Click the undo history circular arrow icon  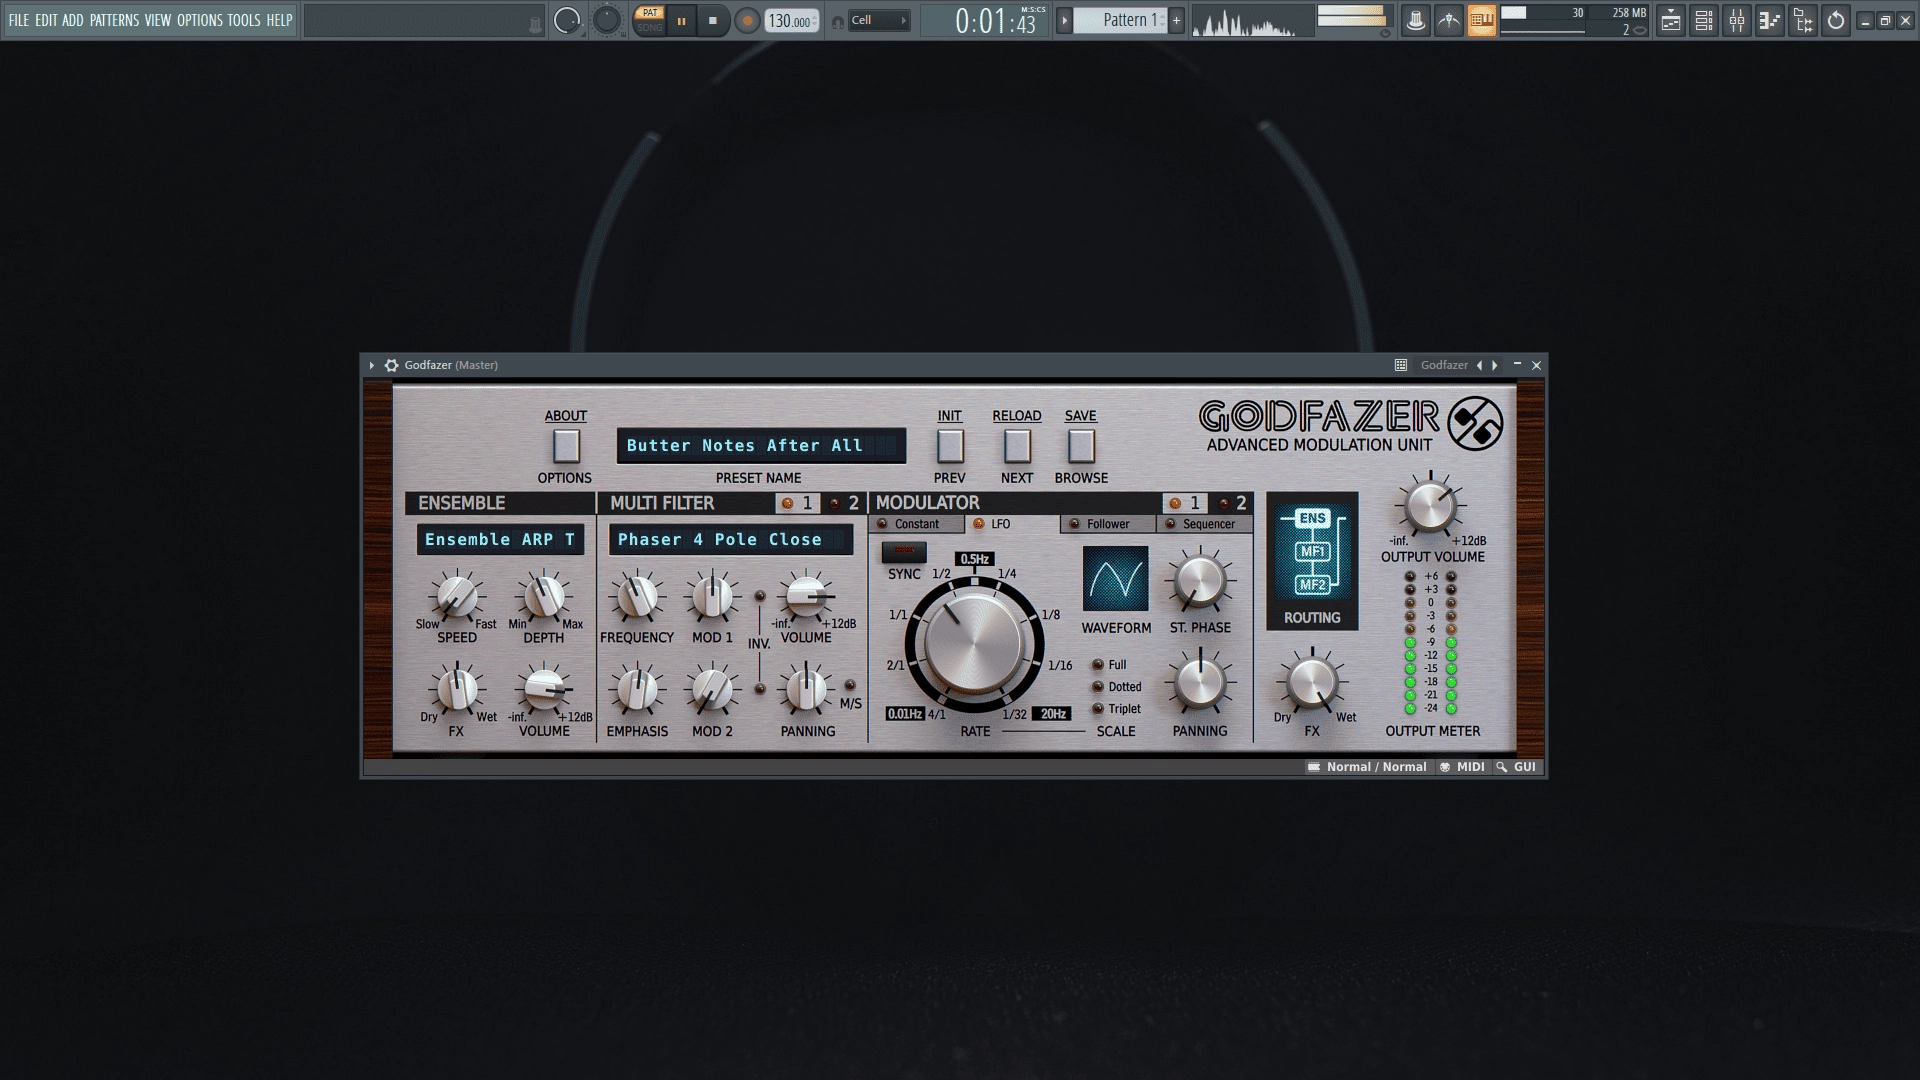point(1836,20)
